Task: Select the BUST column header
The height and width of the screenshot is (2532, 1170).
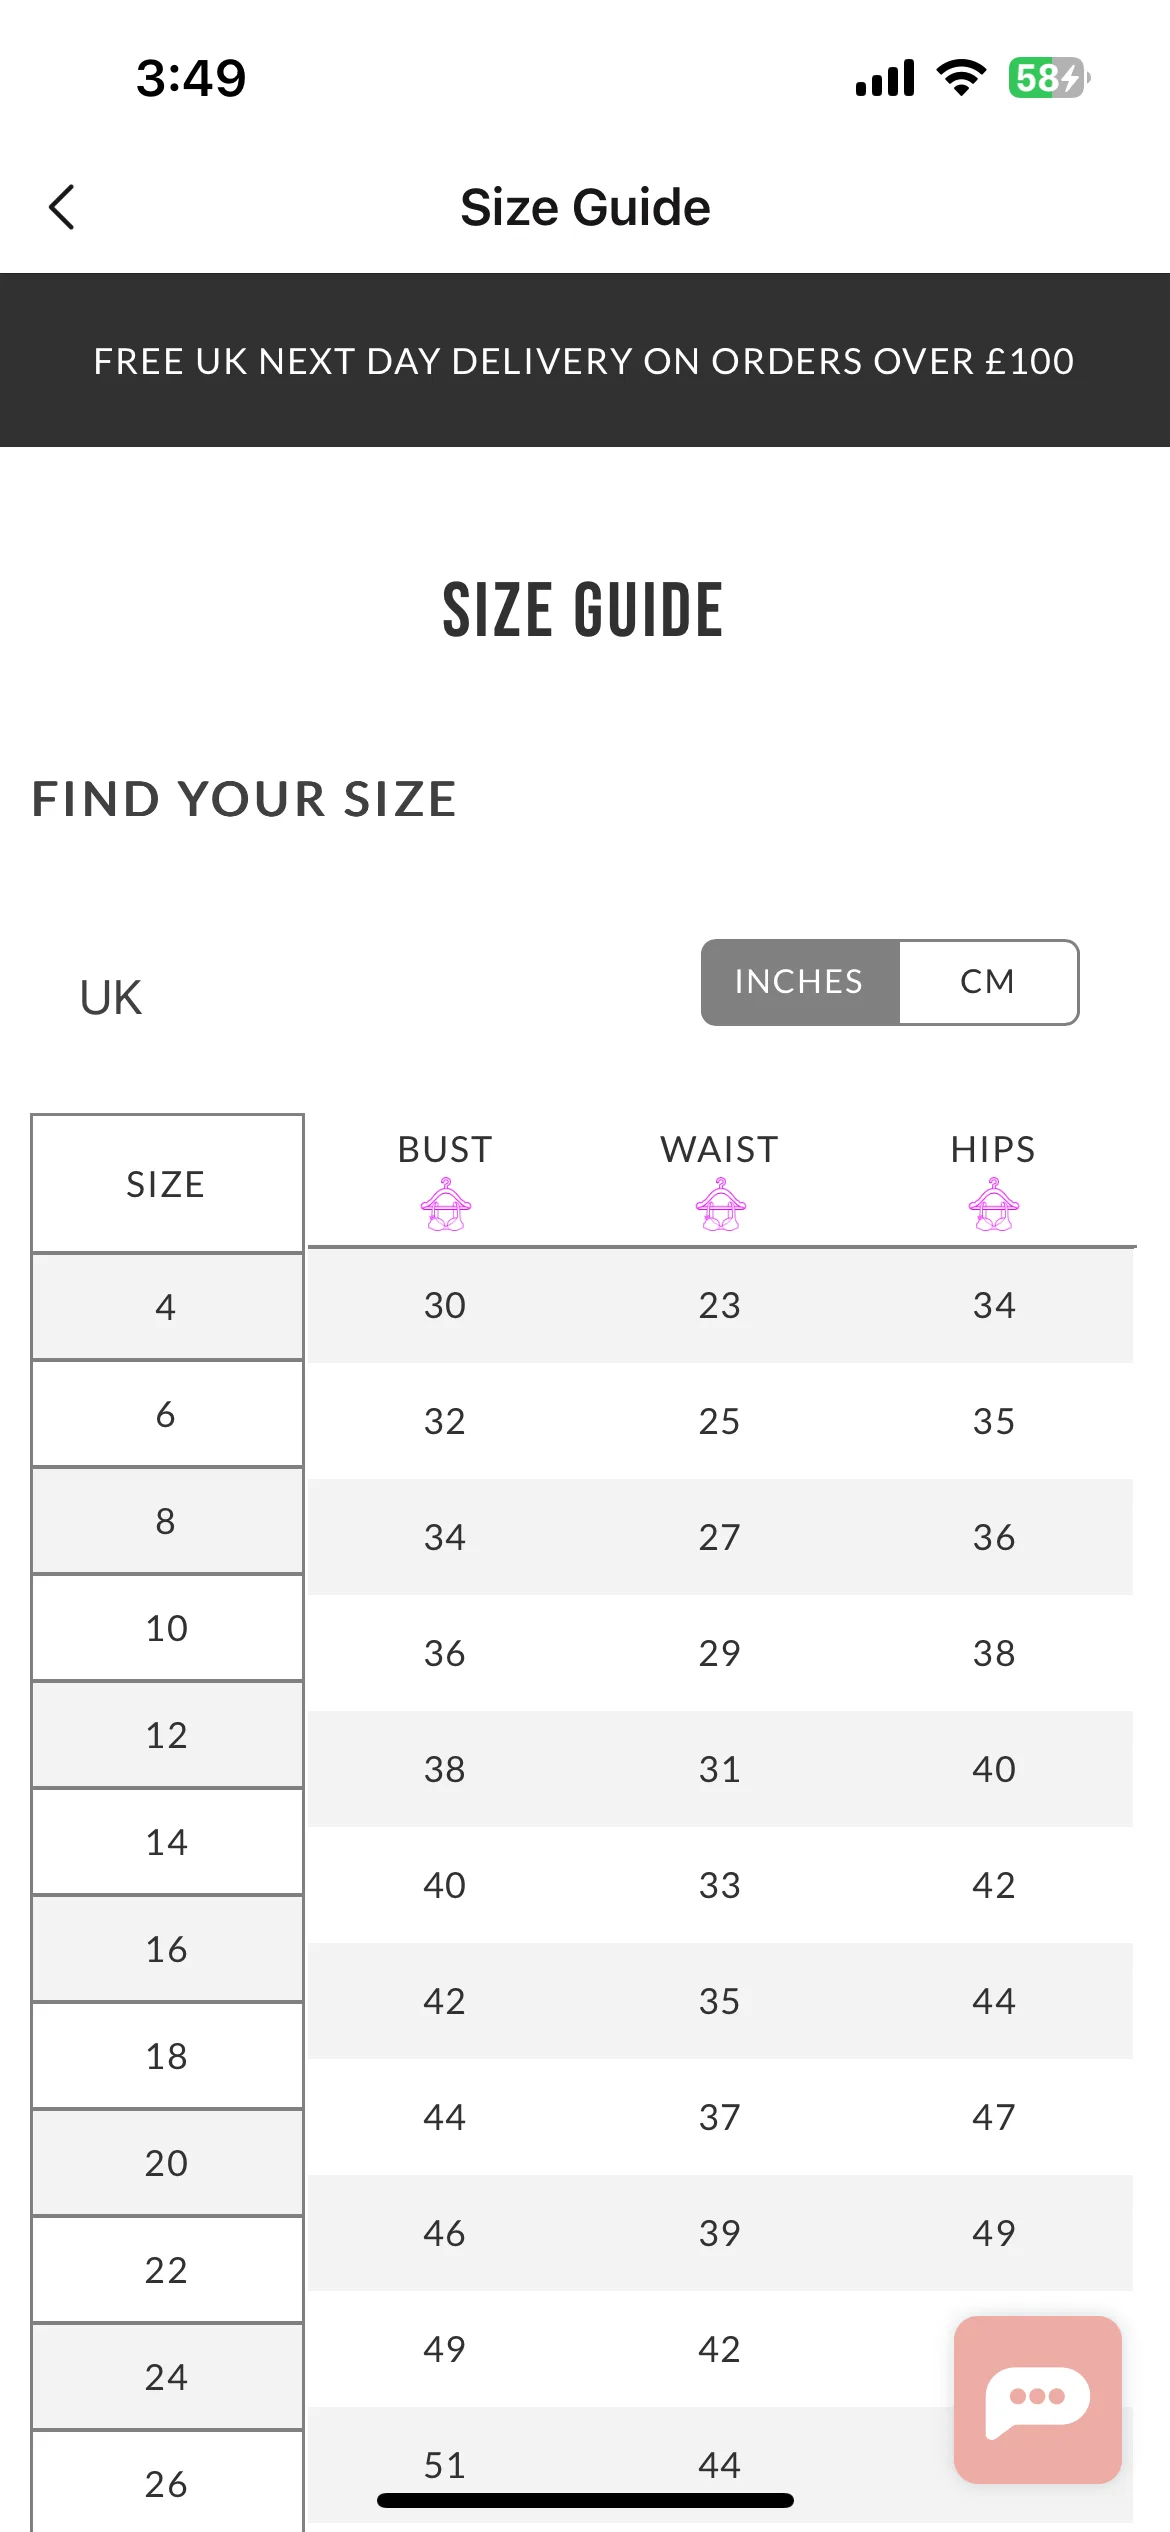Action: [x=445, y=1150]
